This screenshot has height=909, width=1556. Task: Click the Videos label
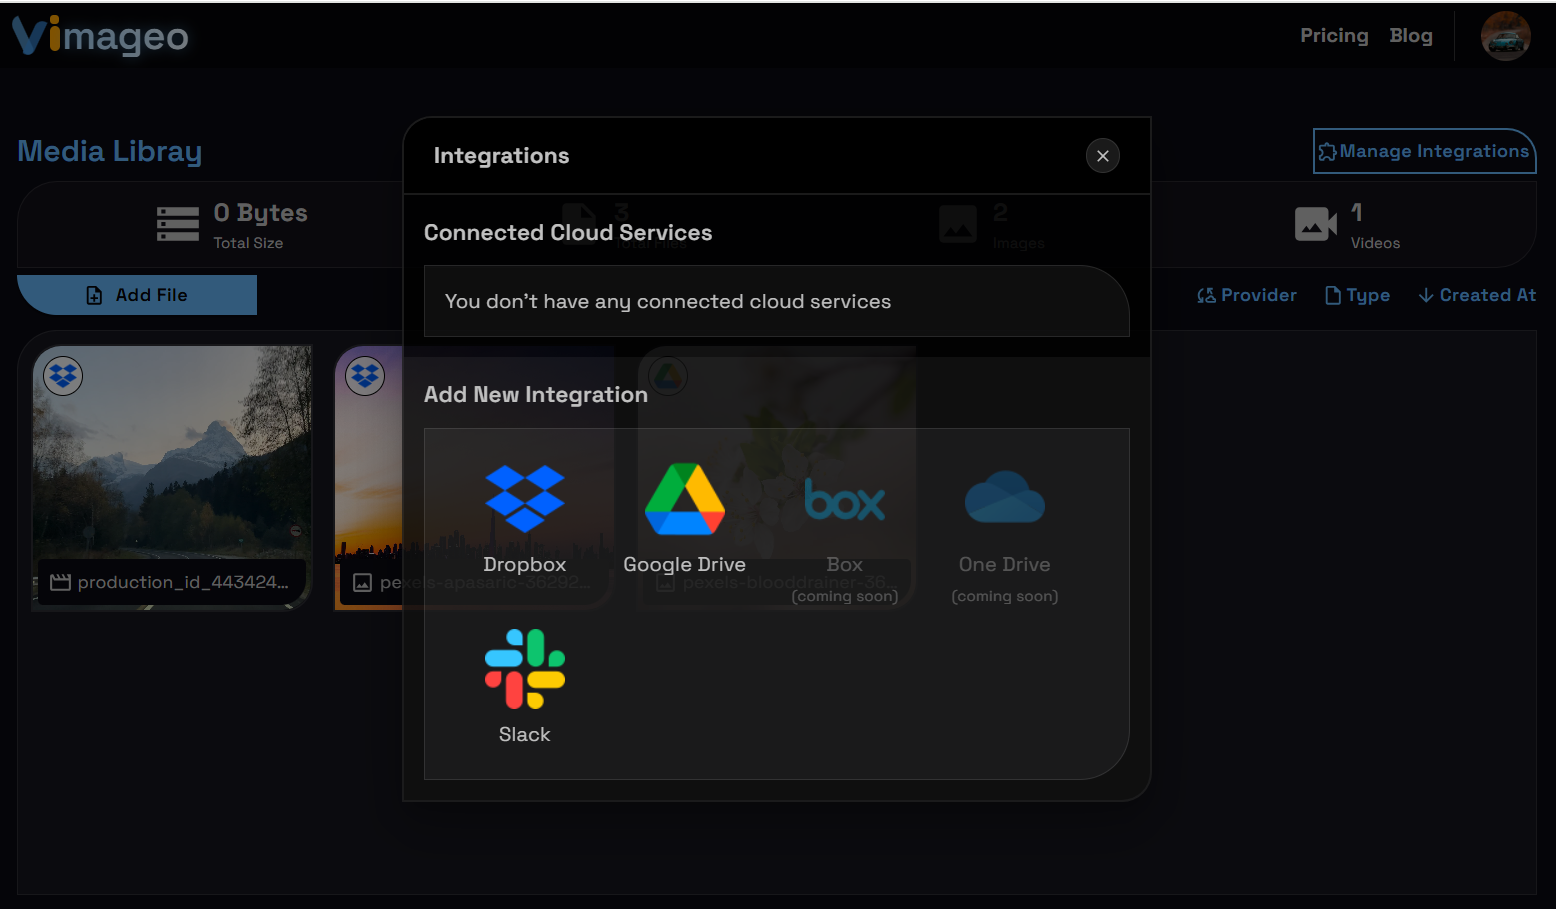coord(1375,243)
